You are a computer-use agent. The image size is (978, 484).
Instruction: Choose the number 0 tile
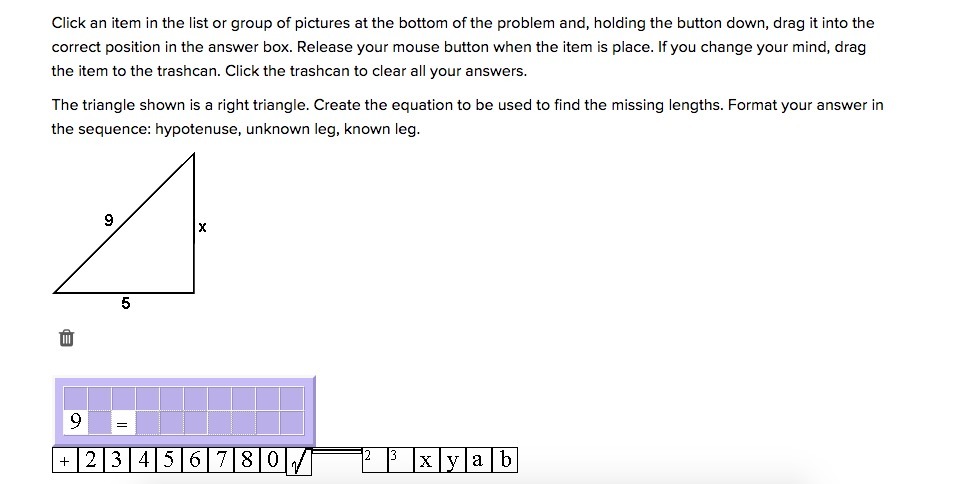273,461
